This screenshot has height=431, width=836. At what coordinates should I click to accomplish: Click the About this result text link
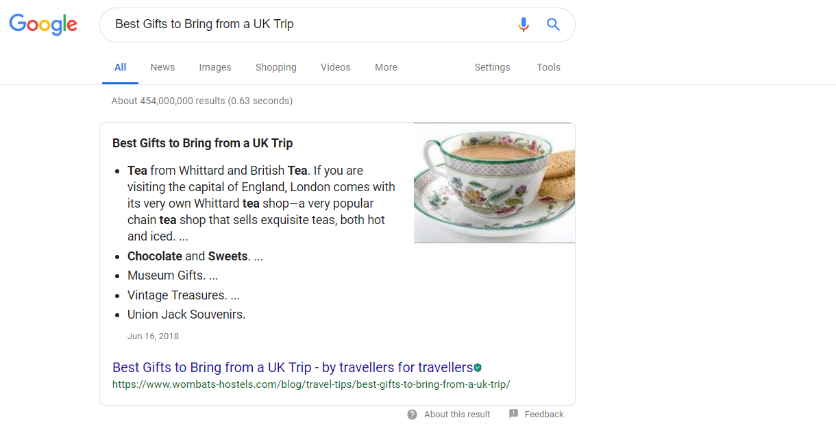click(457, 414)
